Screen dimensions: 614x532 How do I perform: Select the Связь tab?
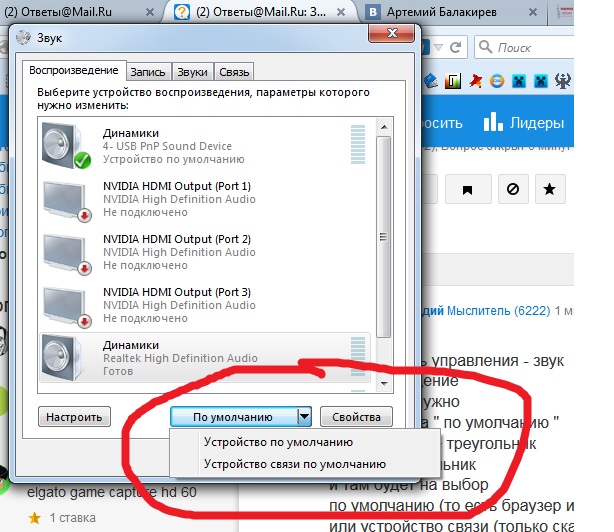[x=234, y=72]
